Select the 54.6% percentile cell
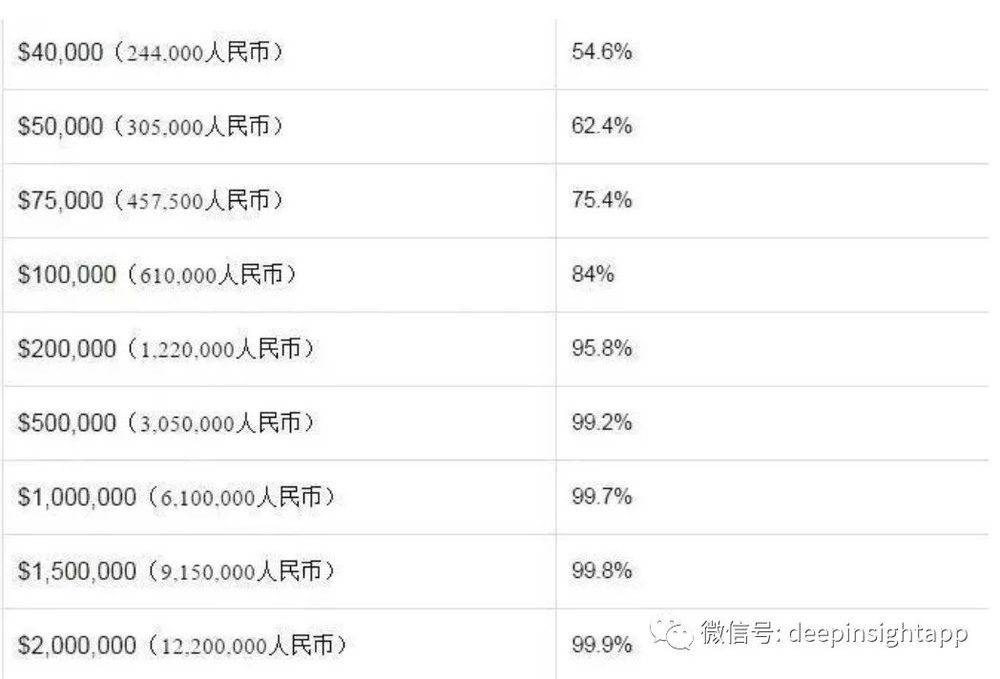Viewport: 1000px width, 679px height. click(x=601, y=52)
